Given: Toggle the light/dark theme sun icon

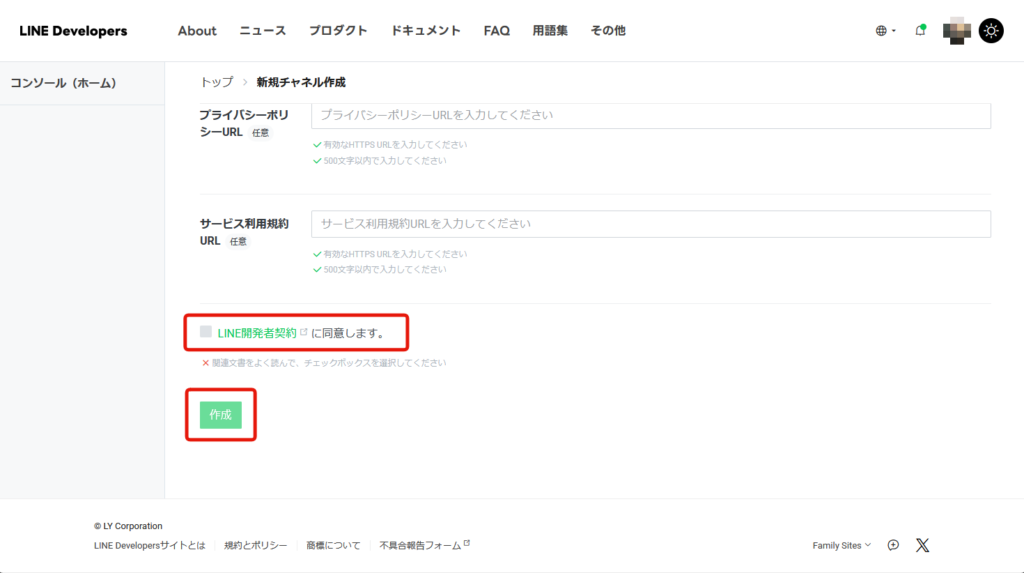Looking at the screenshot, I should tap(991, 31).
